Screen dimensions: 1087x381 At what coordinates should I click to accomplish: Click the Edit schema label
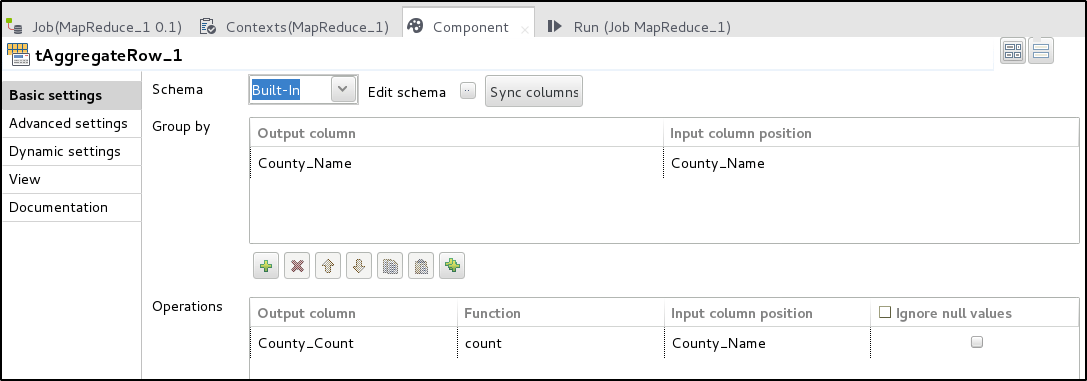click(x=407, y=92)
